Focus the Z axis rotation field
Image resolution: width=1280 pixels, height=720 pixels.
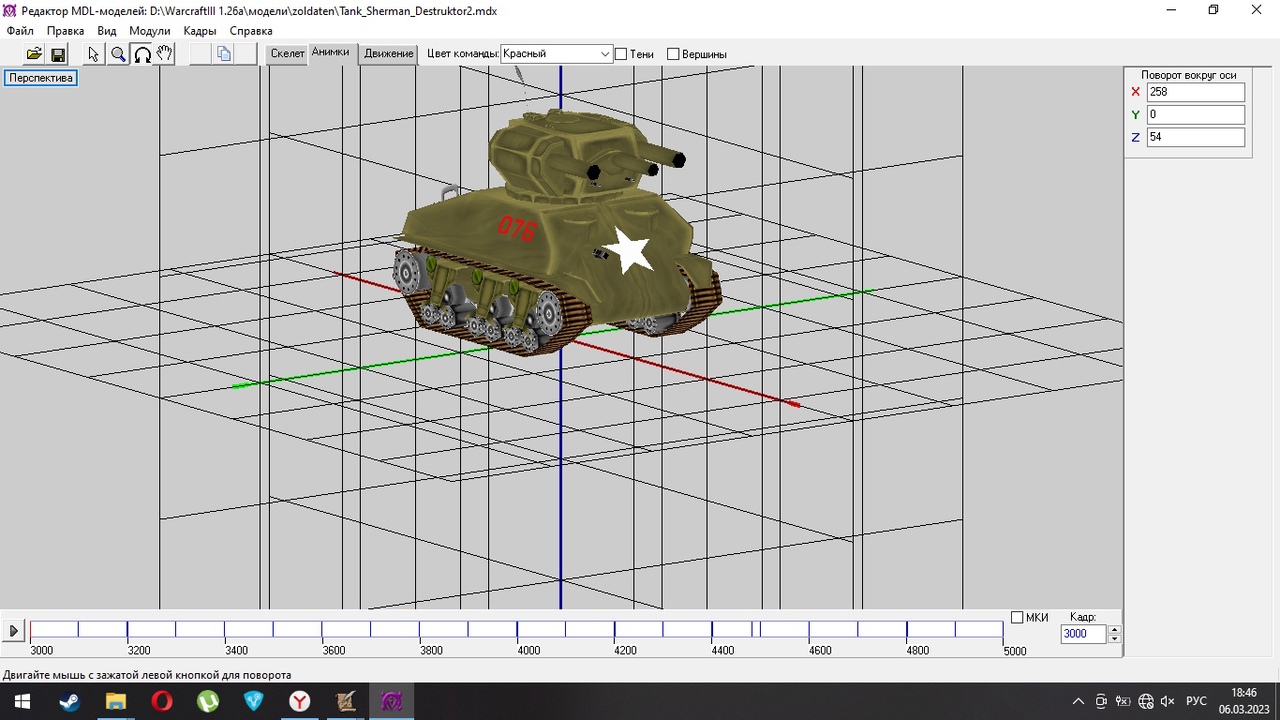(1196, 137)
